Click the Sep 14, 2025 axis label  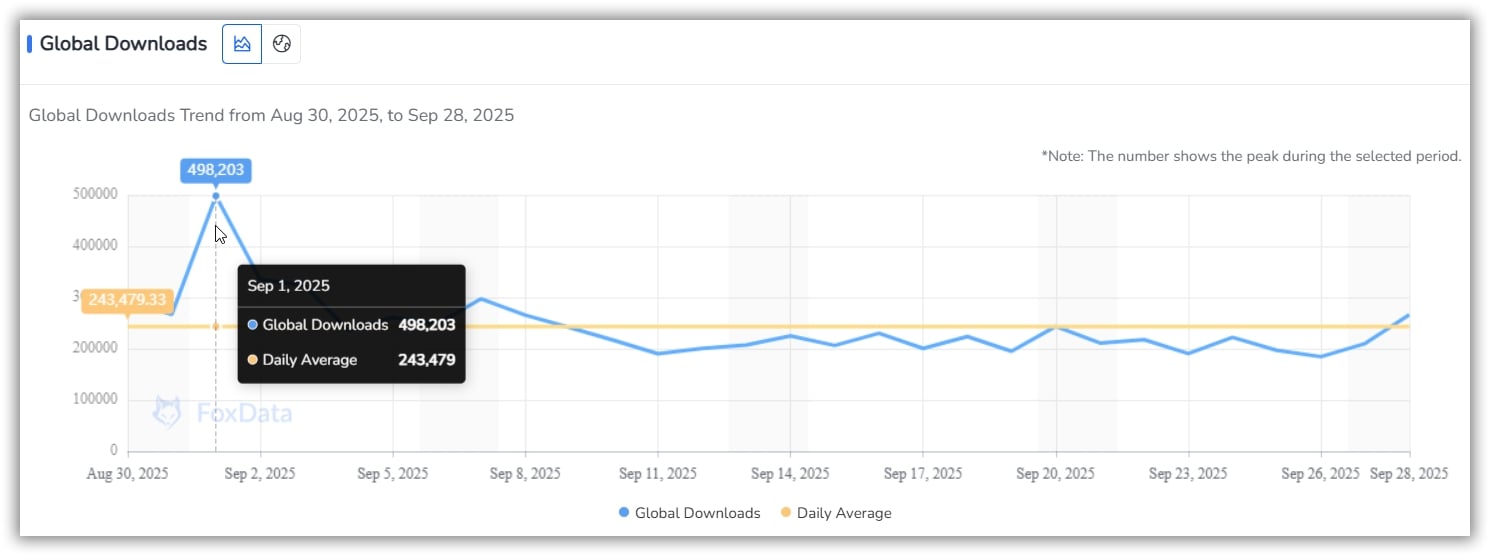(x=790, y=474)
